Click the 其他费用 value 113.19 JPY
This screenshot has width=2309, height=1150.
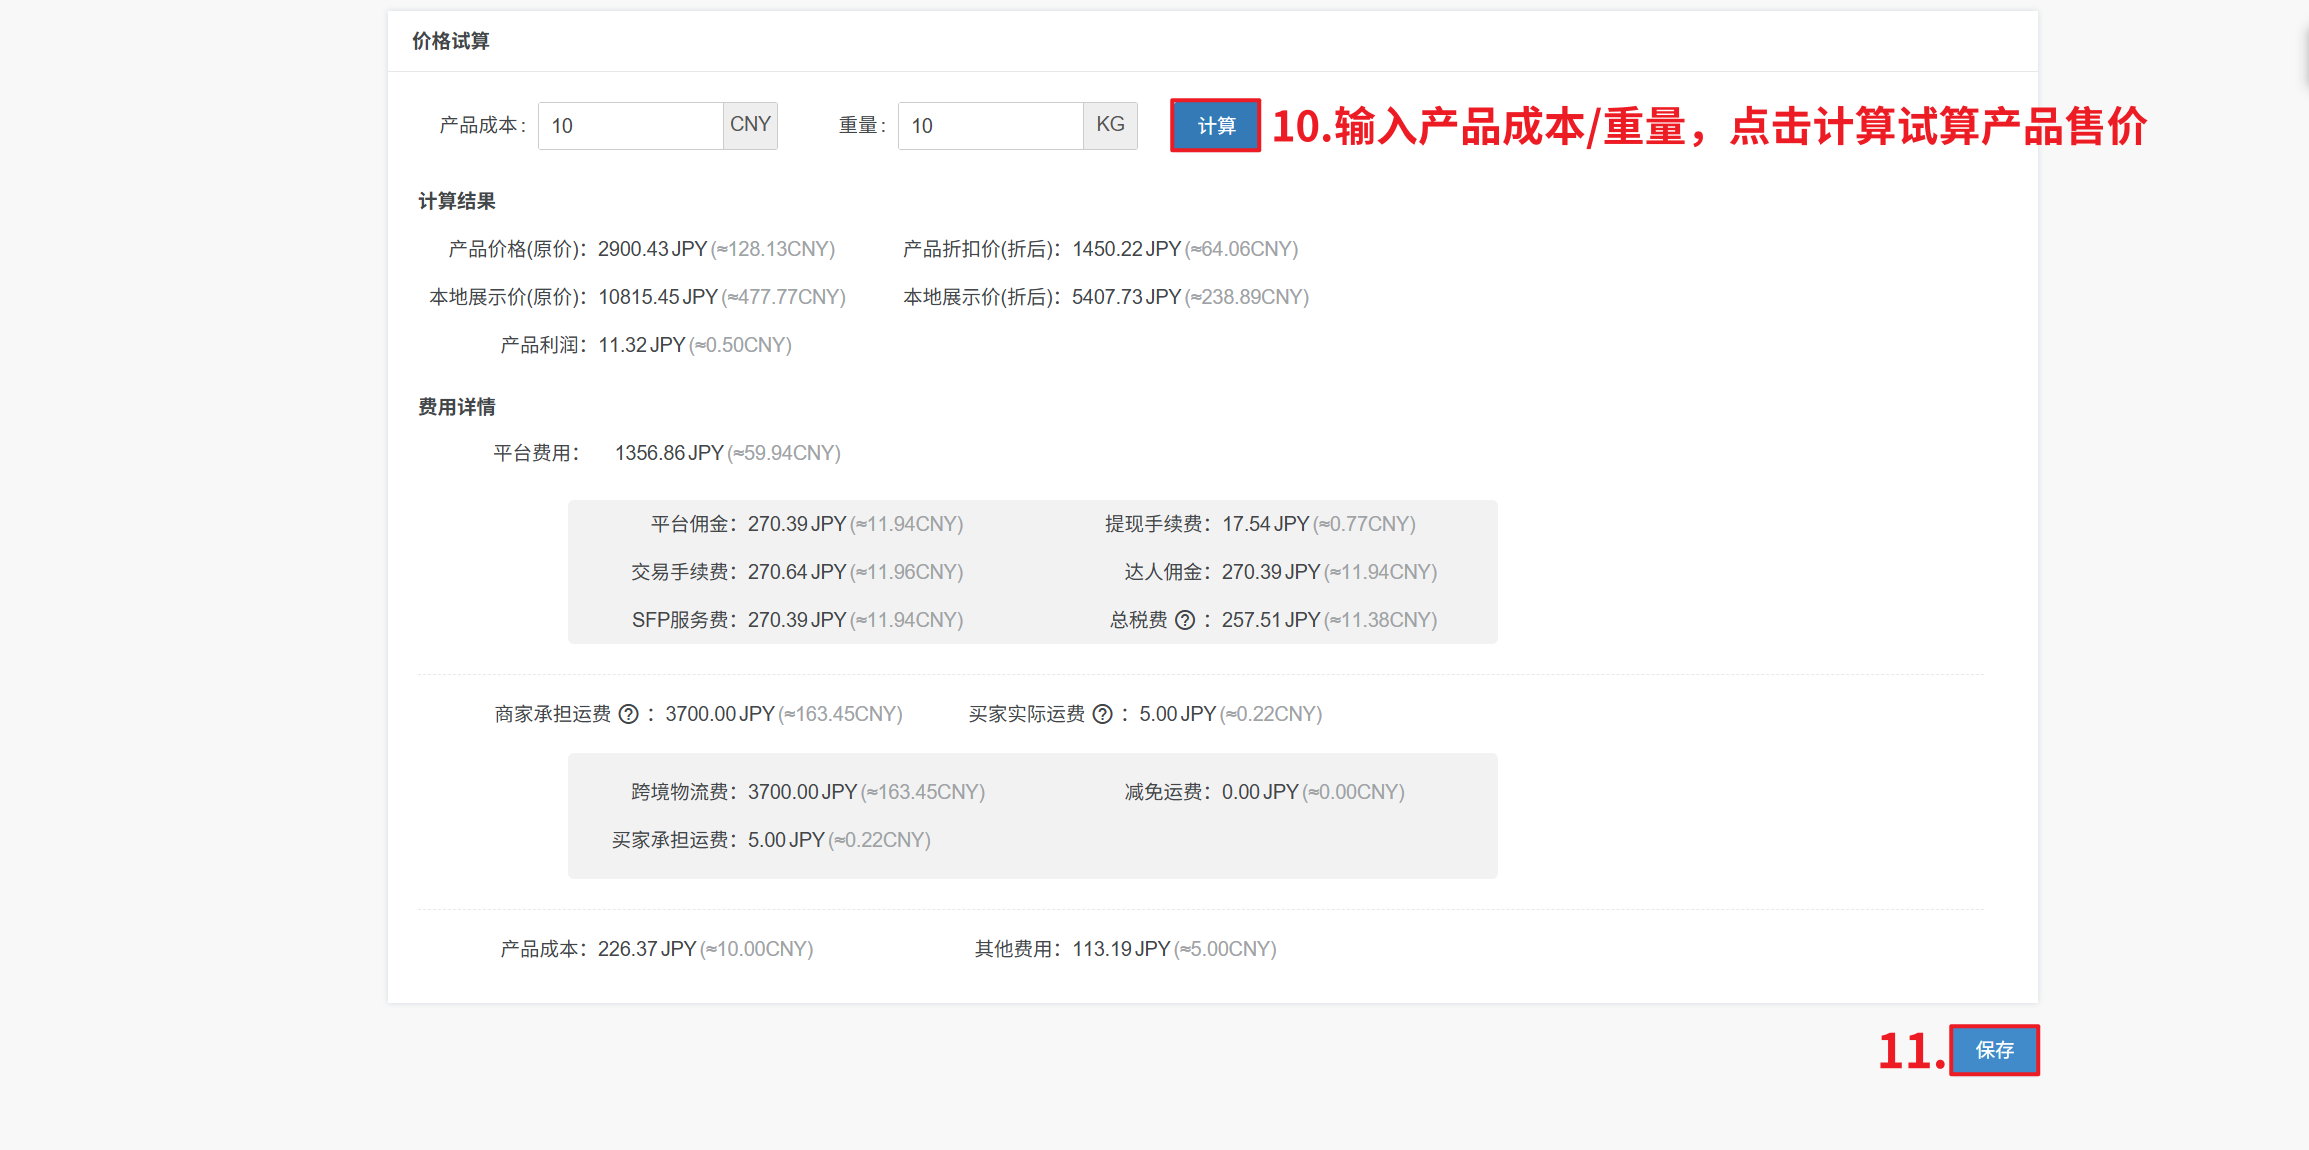click(1121, 949)
